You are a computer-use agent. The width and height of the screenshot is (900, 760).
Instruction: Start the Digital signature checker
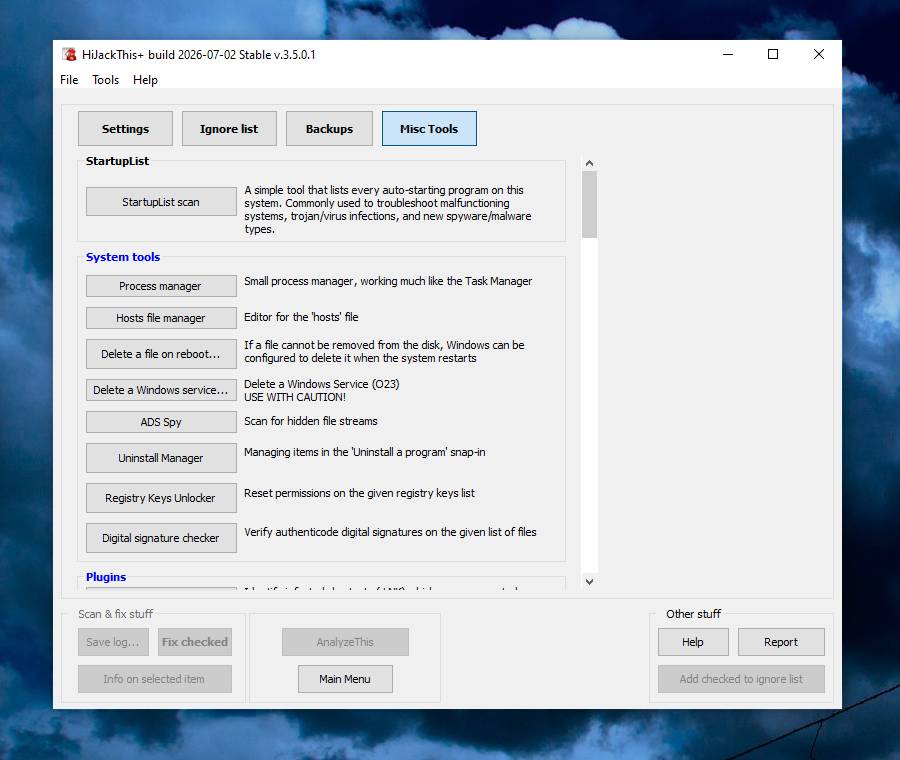[161, 538]
